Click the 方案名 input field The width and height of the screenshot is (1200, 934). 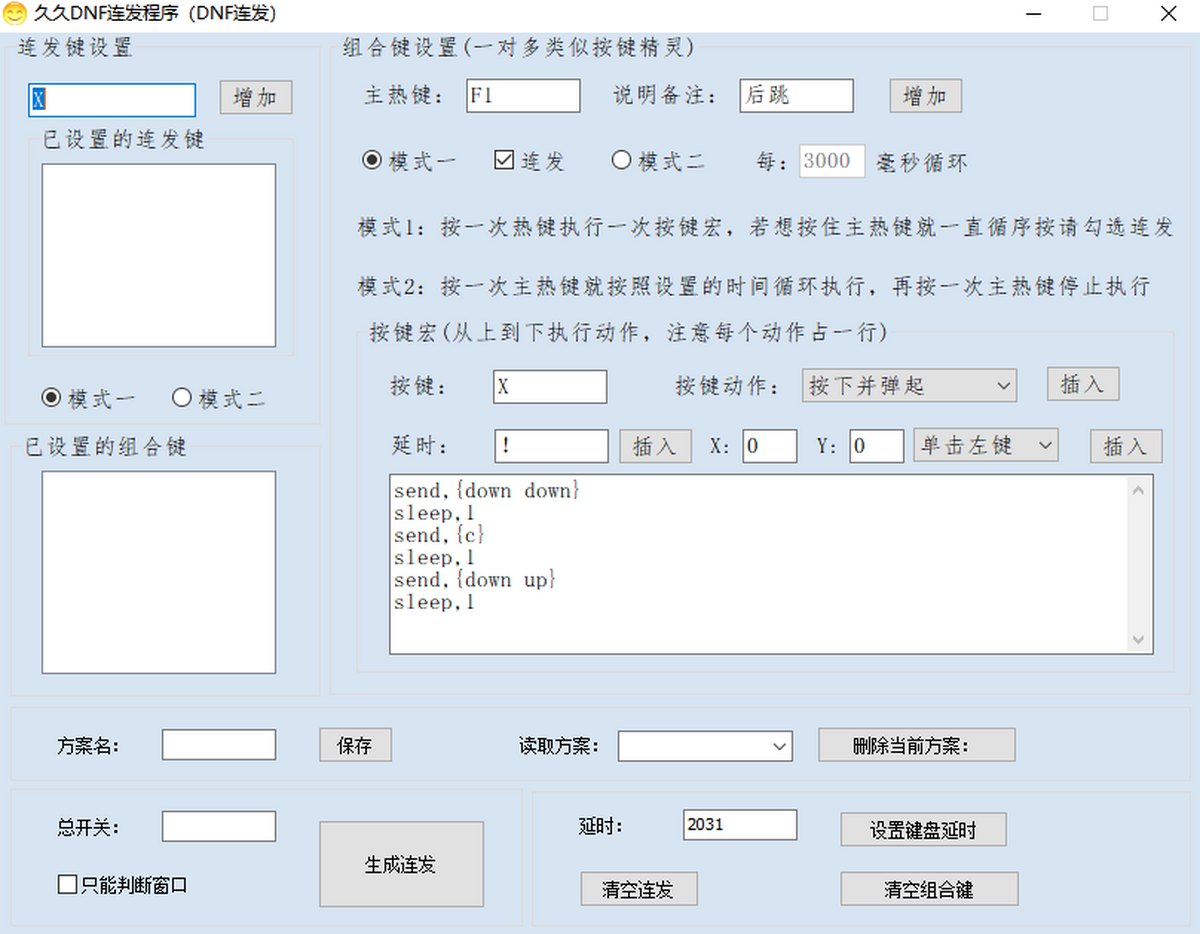tap(219, 745)
